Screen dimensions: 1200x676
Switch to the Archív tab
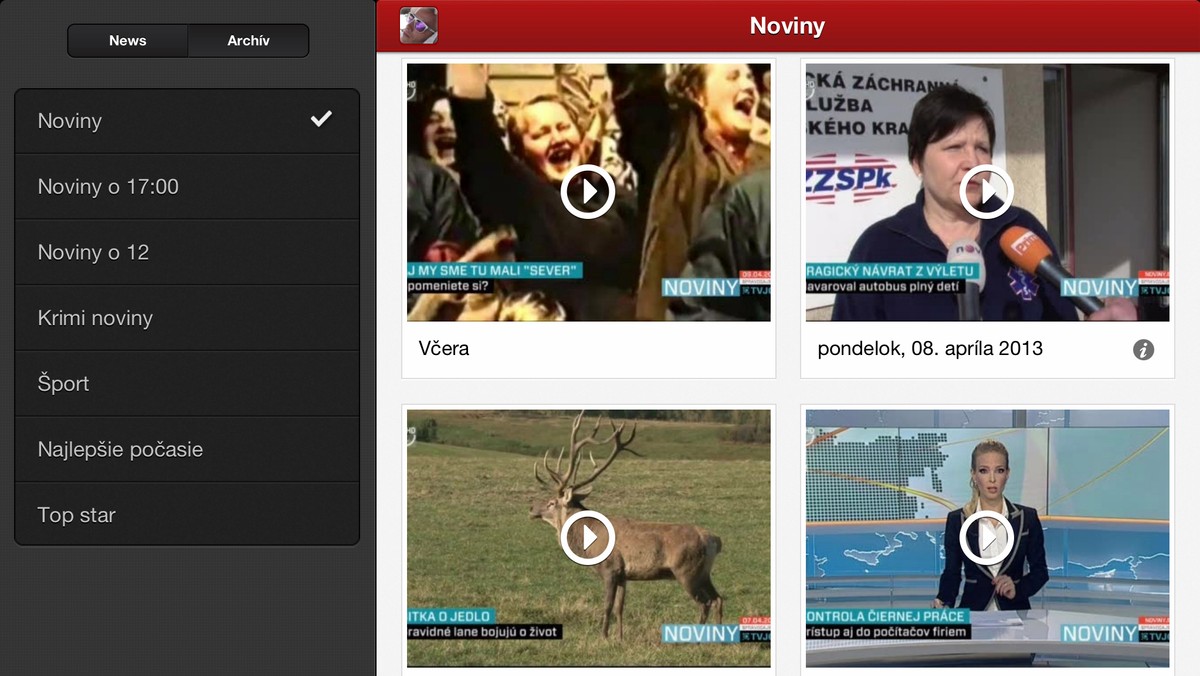pos(248,41)
